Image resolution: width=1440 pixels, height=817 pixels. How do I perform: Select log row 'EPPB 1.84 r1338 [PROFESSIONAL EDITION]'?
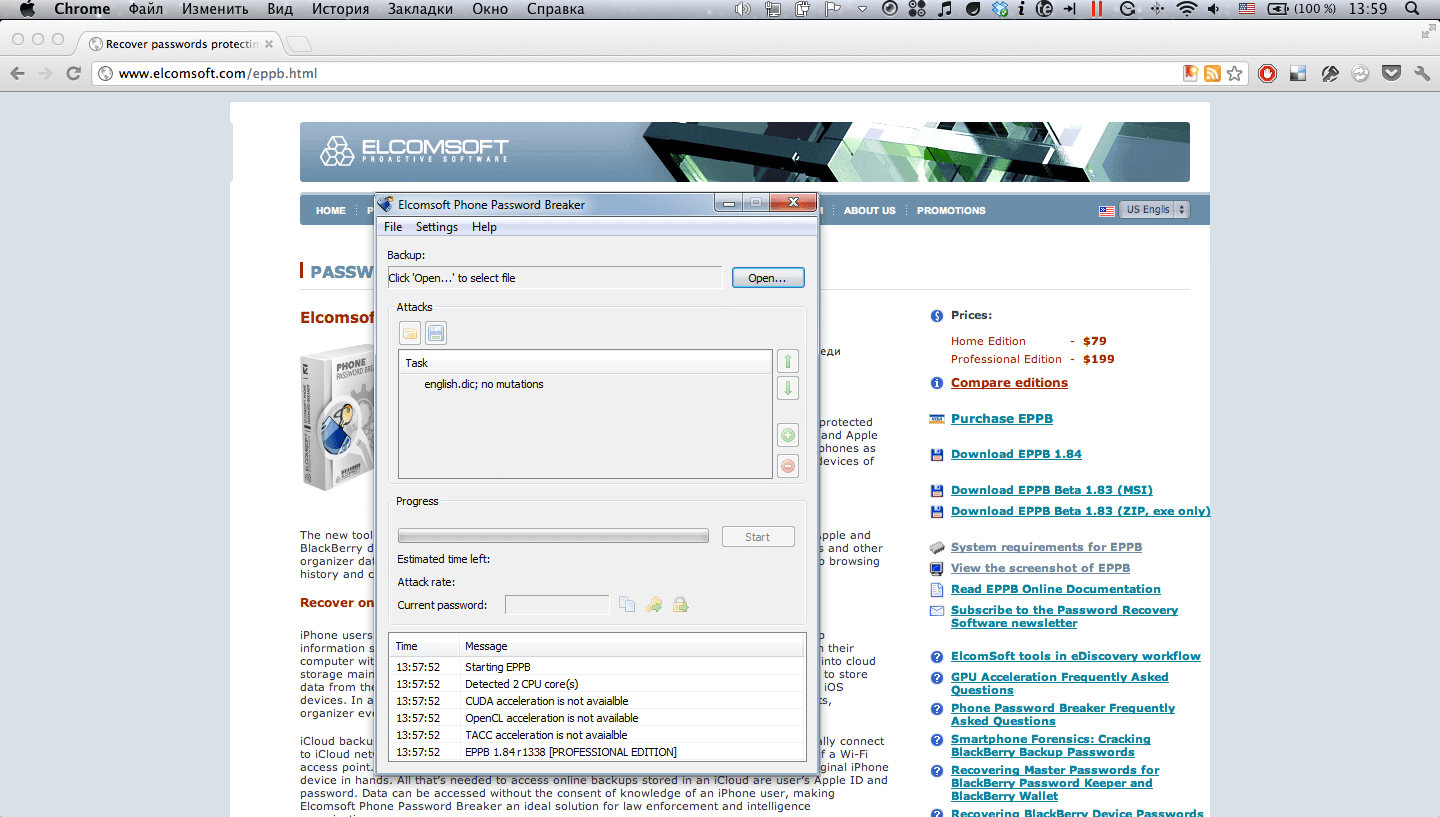597,752
